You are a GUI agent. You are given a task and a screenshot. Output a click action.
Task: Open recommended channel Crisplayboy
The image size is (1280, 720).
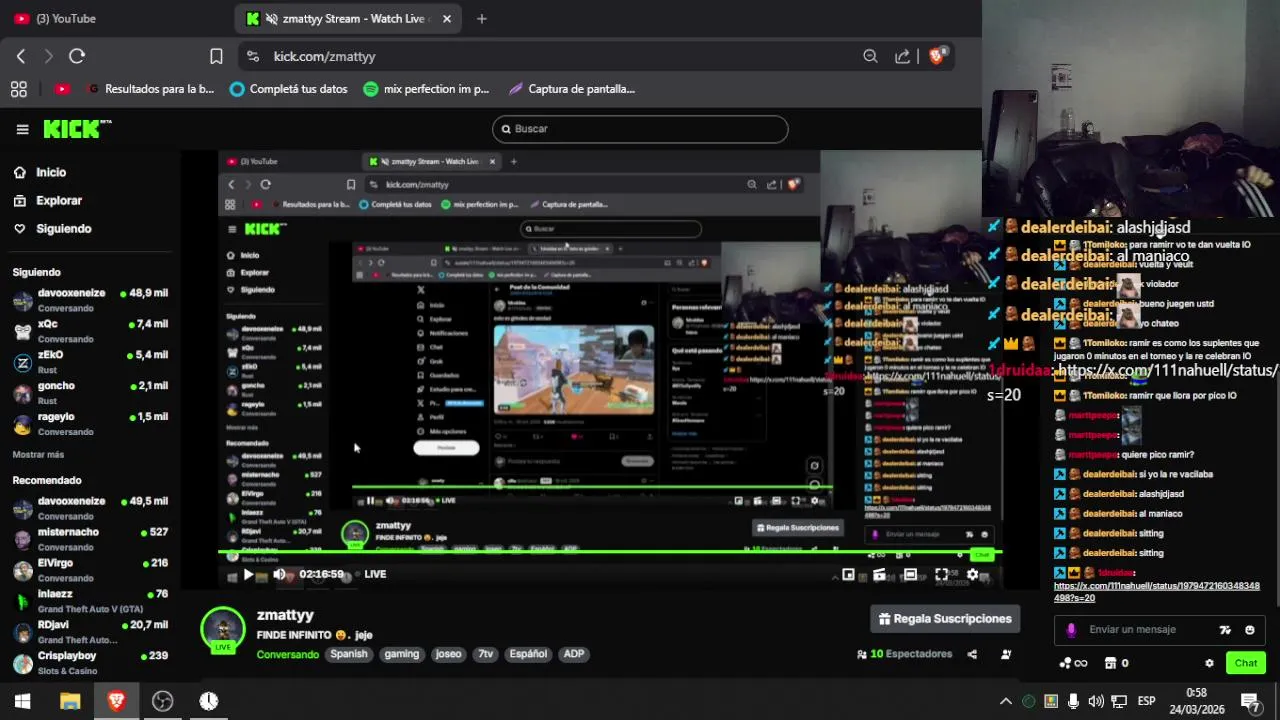tap(90, 662)
